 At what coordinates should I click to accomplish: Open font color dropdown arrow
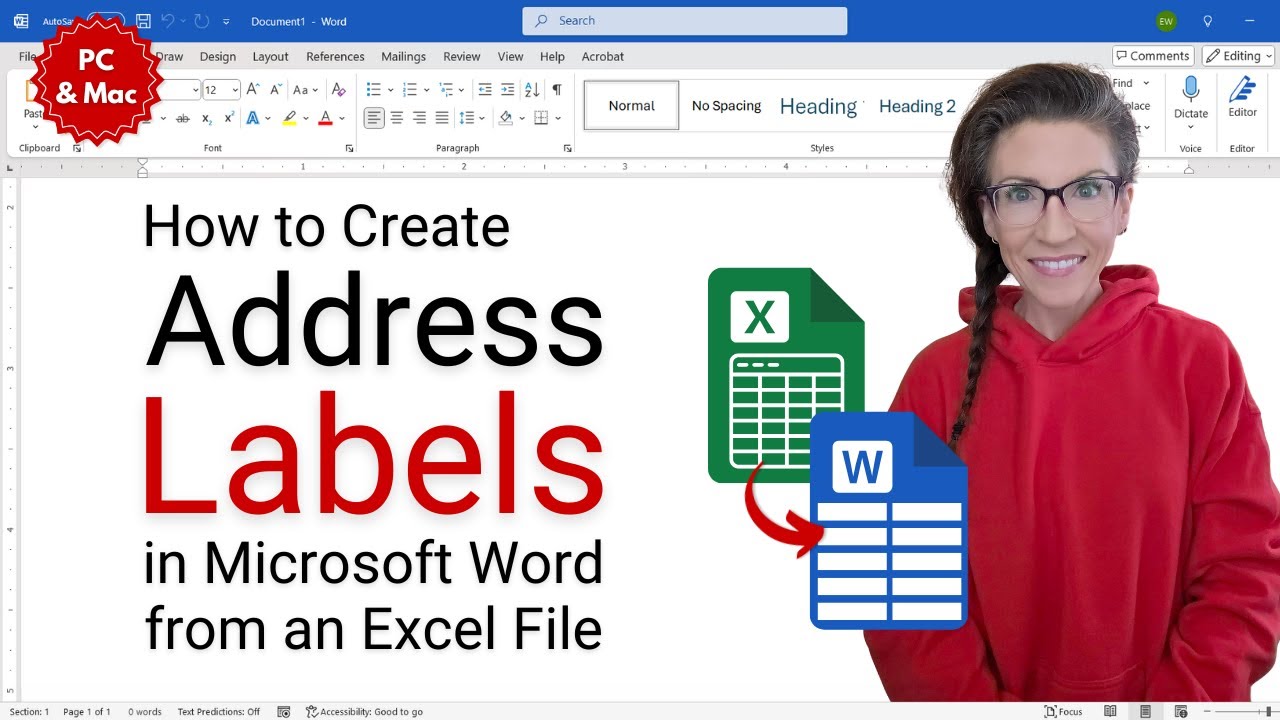341,118
